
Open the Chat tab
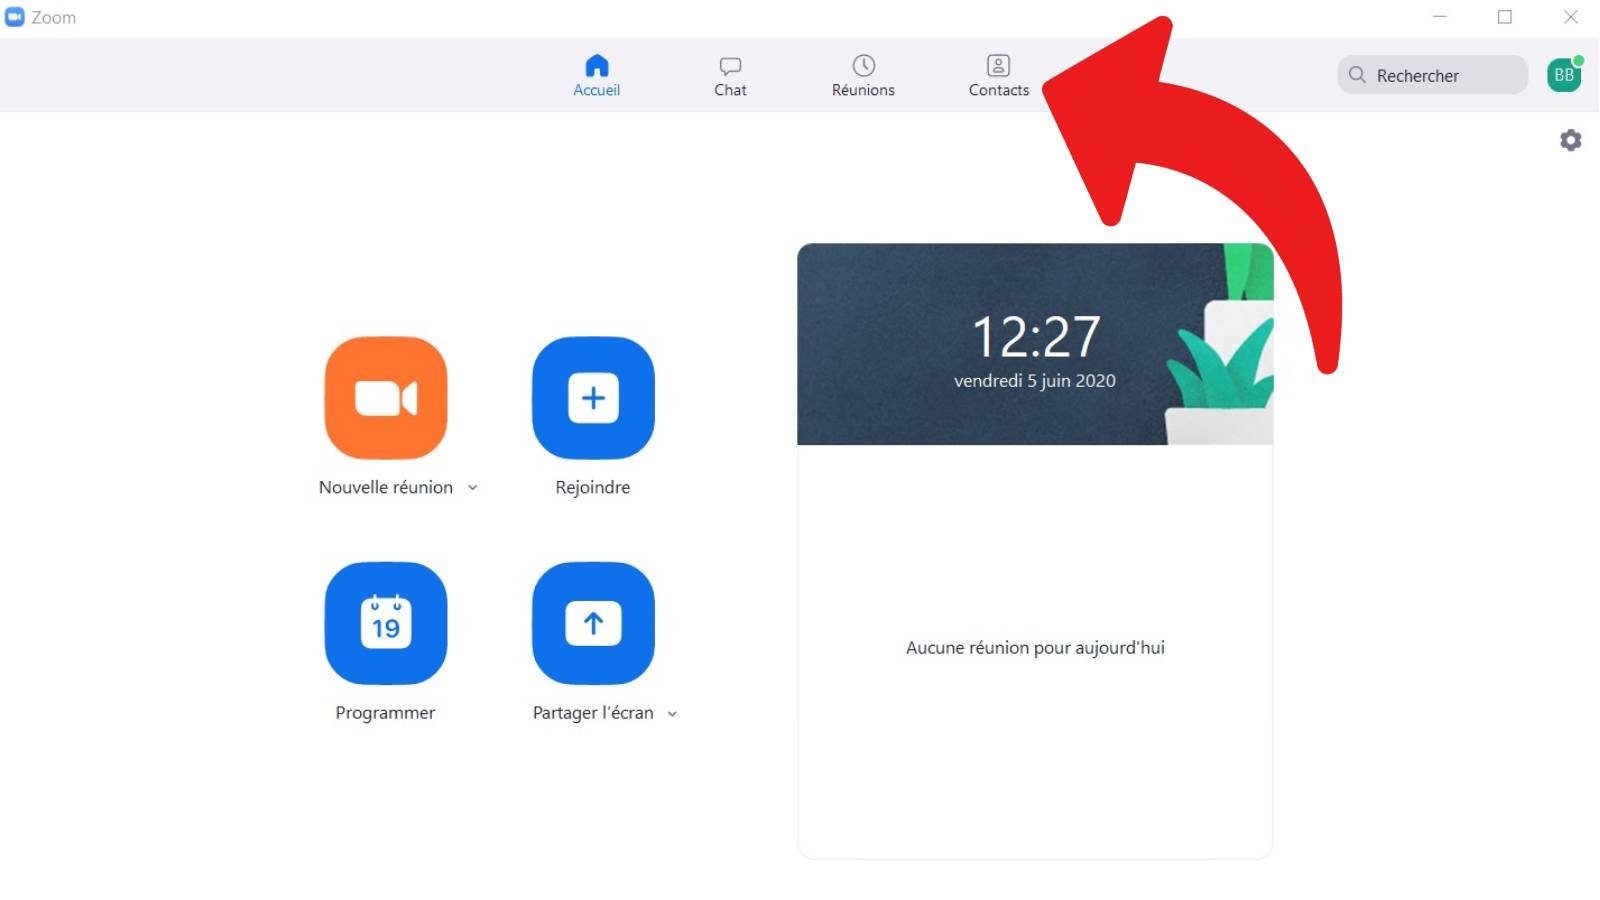(x=730, y=76)
